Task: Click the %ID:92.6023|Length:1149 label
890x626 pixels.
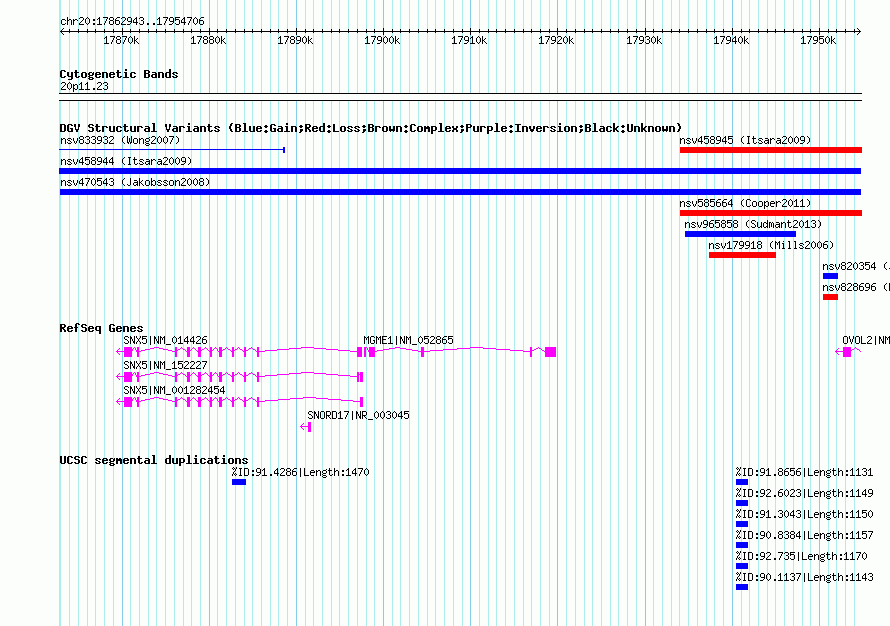Action: (x=804, y=493)
